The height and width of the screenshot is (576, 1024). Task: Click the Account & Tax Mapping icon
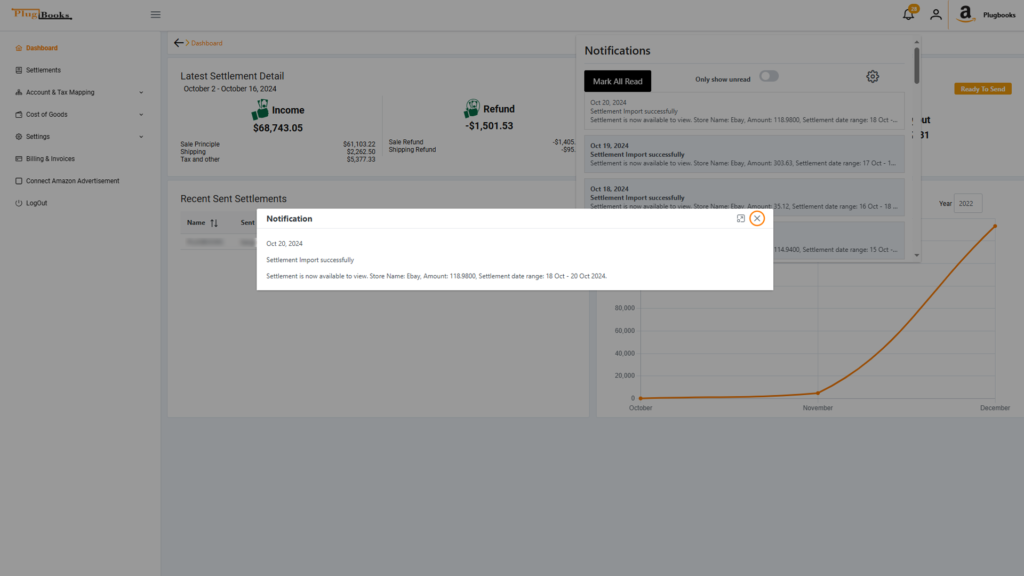(x=18, y=93)
